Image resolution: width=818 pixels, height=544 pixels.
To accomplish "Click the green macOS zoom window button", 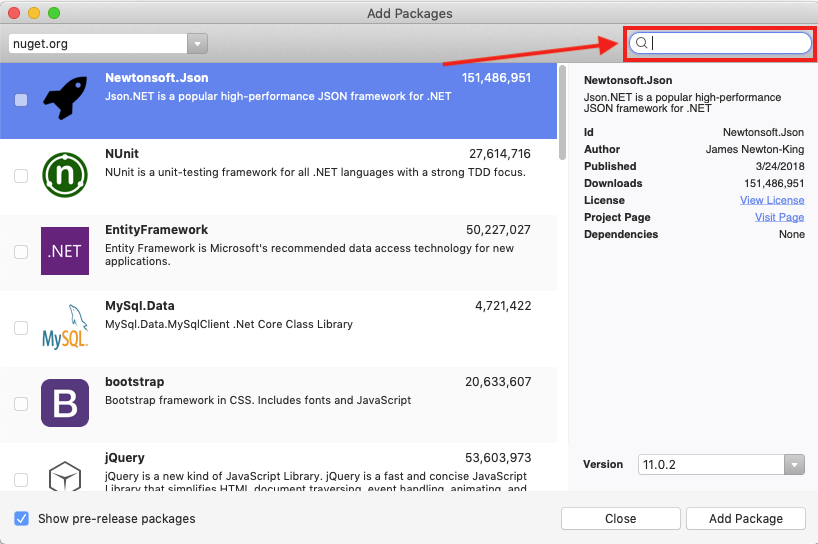I will click(x=54, y=13).
